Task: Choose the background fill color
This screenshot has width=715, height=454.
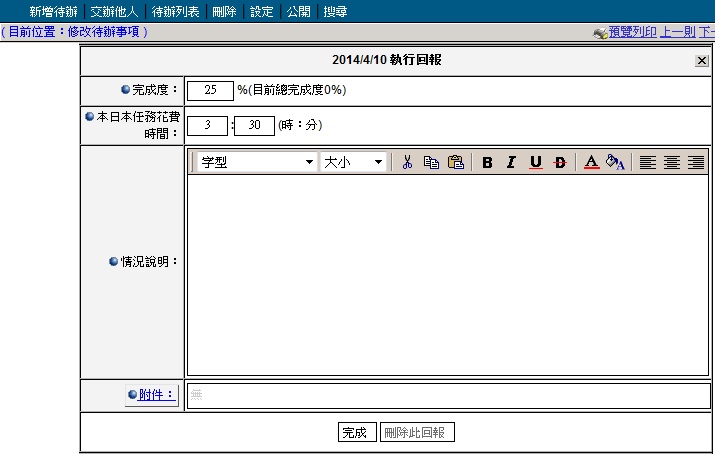Action: coord(615,162)
